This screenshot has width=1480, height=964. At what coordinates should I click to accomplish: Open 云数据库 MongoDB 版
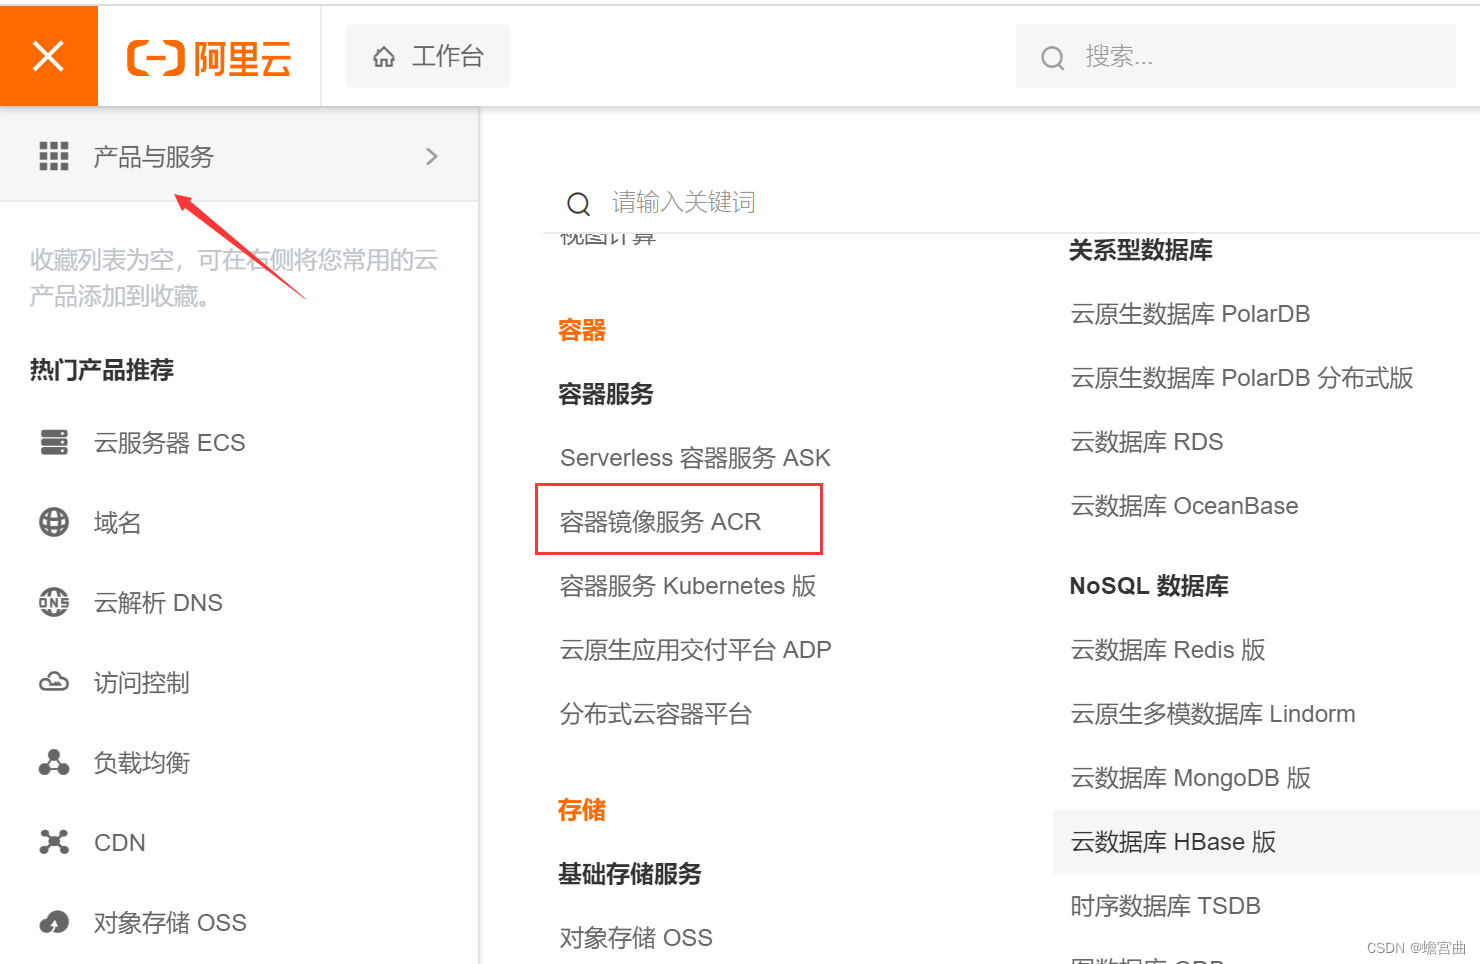pyautogui.click(x=1191, y=778)
